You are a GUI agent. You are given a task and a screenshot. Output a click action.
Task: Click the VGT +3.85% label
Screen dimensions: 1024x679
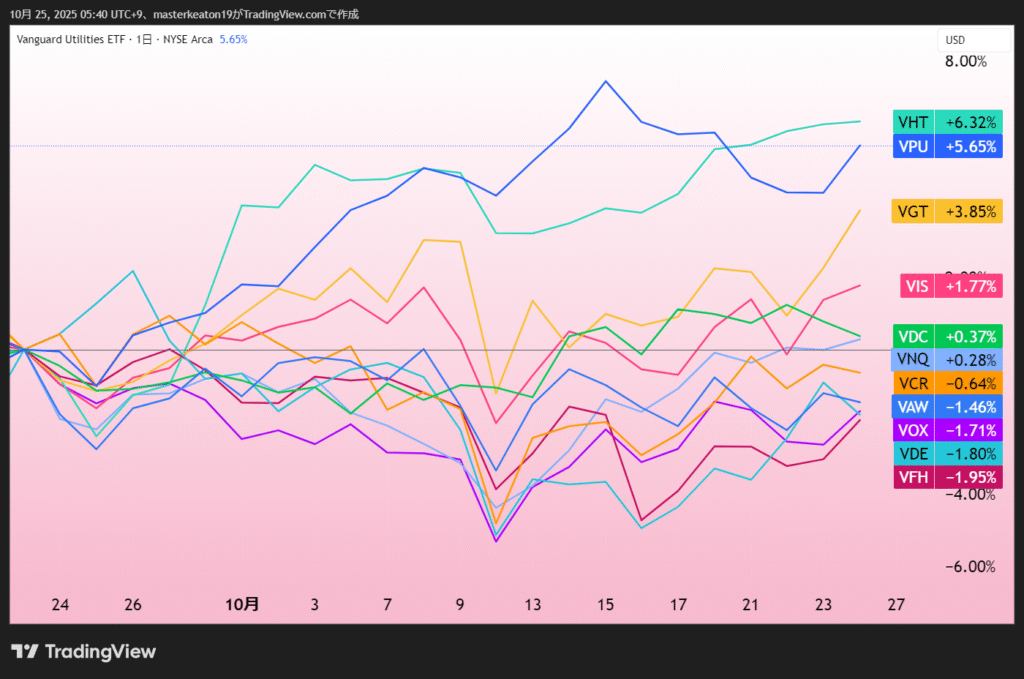point(947,211)
